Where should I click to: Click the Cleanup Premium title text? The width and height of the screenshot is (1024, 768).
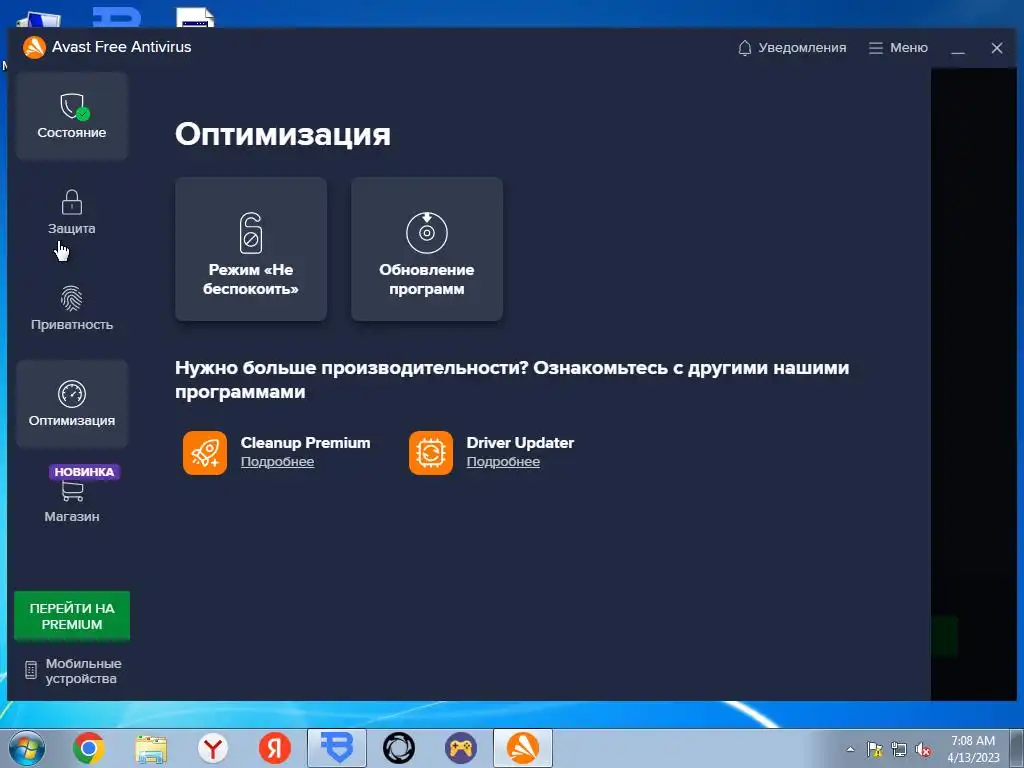coord(306,442)
